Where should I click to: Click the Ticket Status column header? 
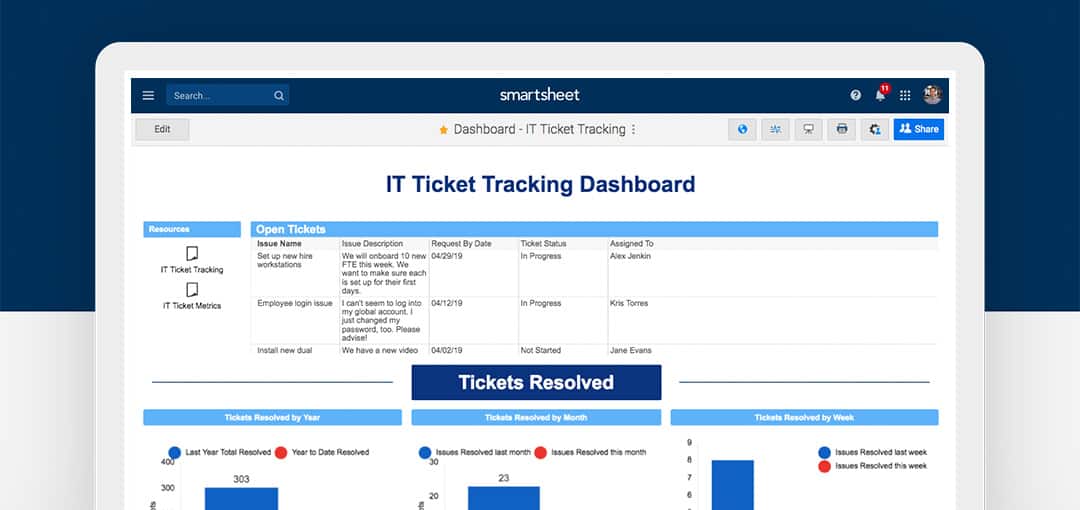[x=543, y=244]
